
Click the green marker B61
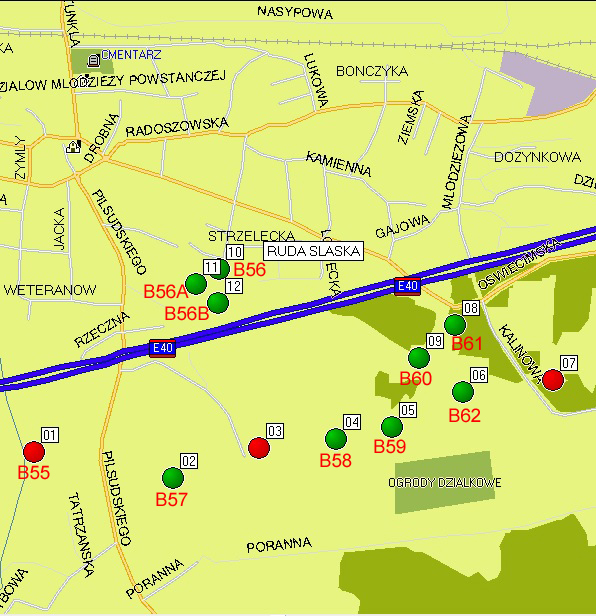455,325
